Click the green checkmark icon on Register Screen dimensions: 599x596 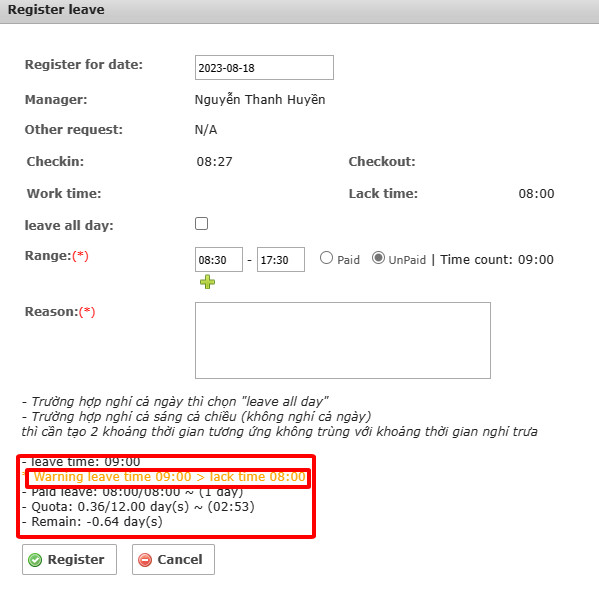[x=35, y=560]
